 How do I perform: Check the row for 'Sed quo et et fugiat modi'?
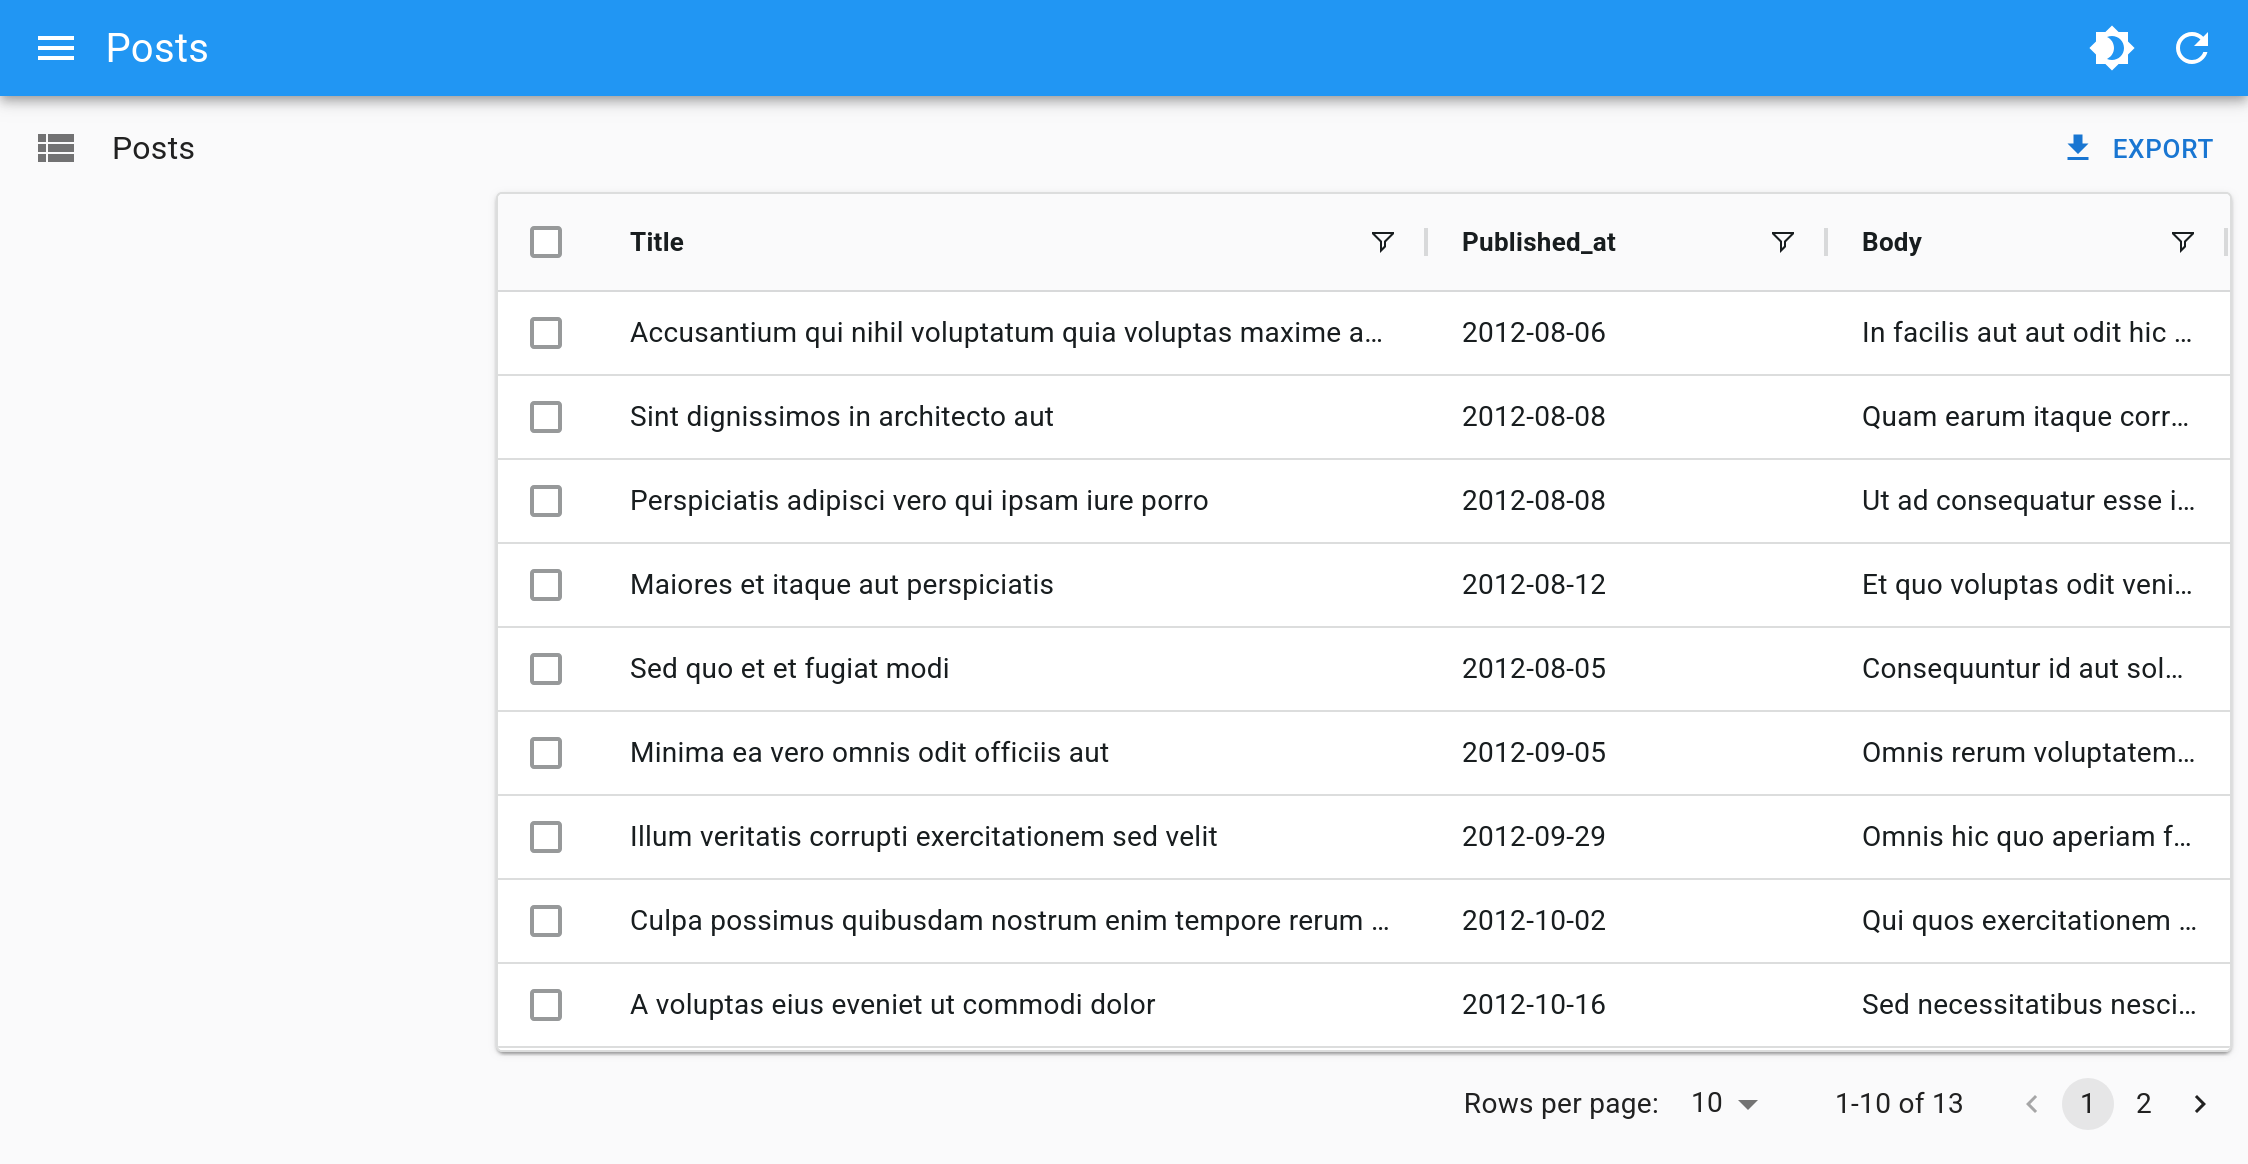point(545,669)
